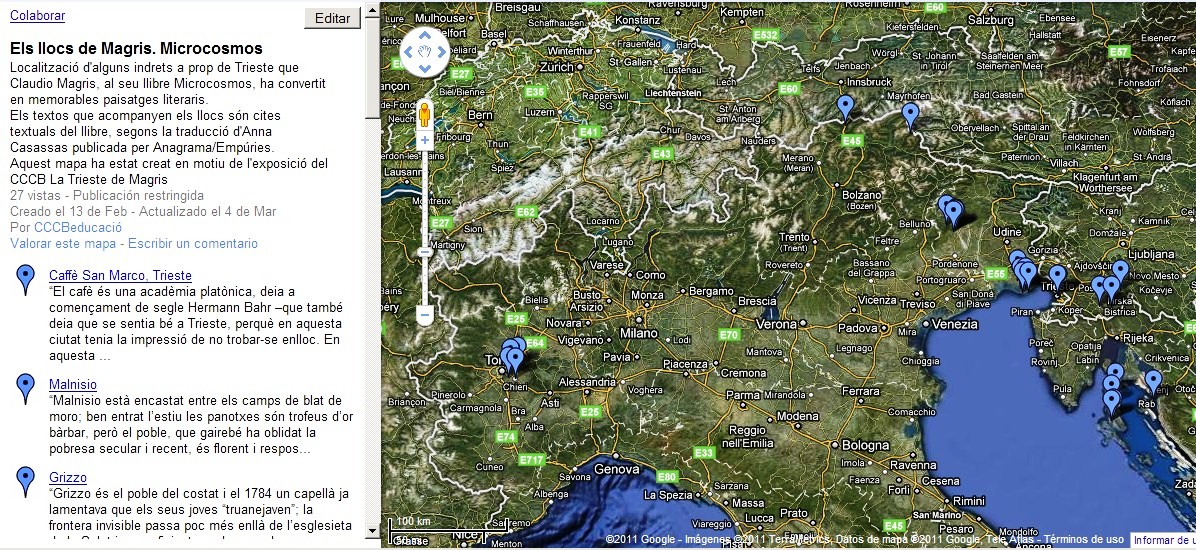
Task: Open the Caffè San Marco, Trieste entry
Action: (x=120, y=275)
